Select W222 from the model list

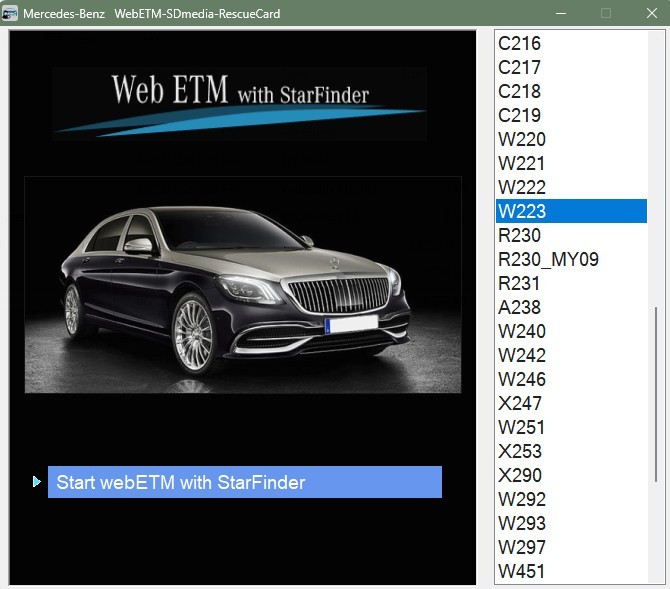pyautogui.click(x=522, y=187)
